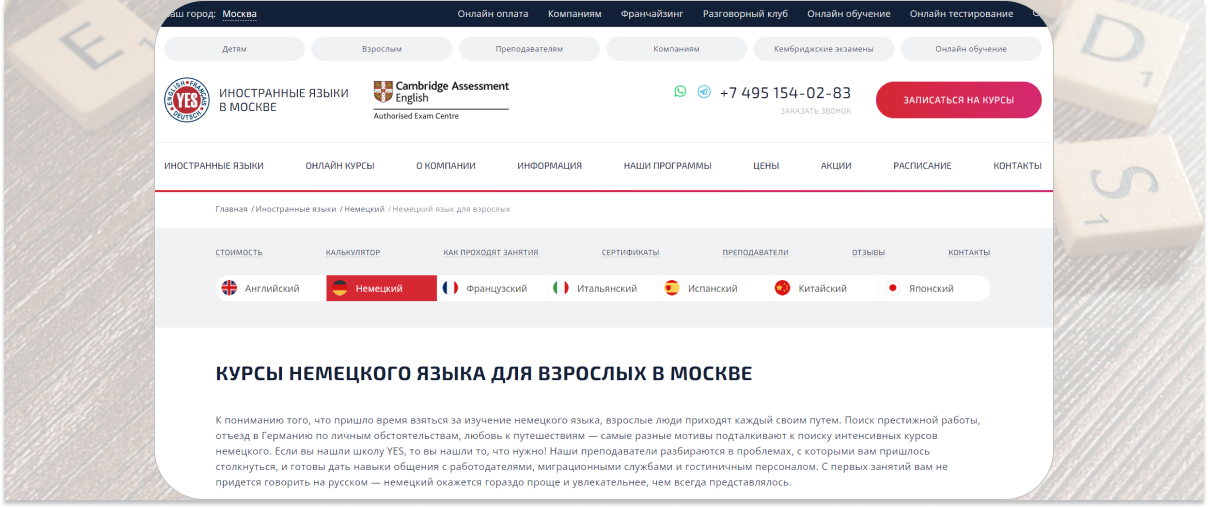1208x508 pixels.
Task: Click the YES school round logo
Action: click(x=186, y=100)
